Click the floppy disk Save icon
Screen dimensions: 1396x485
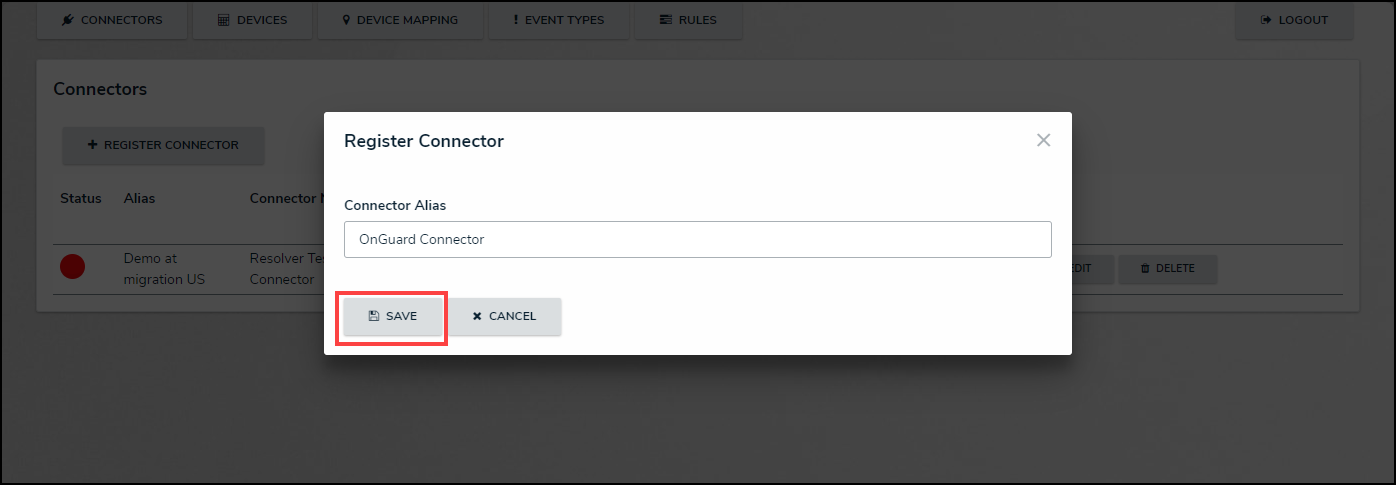coord(374,316)
